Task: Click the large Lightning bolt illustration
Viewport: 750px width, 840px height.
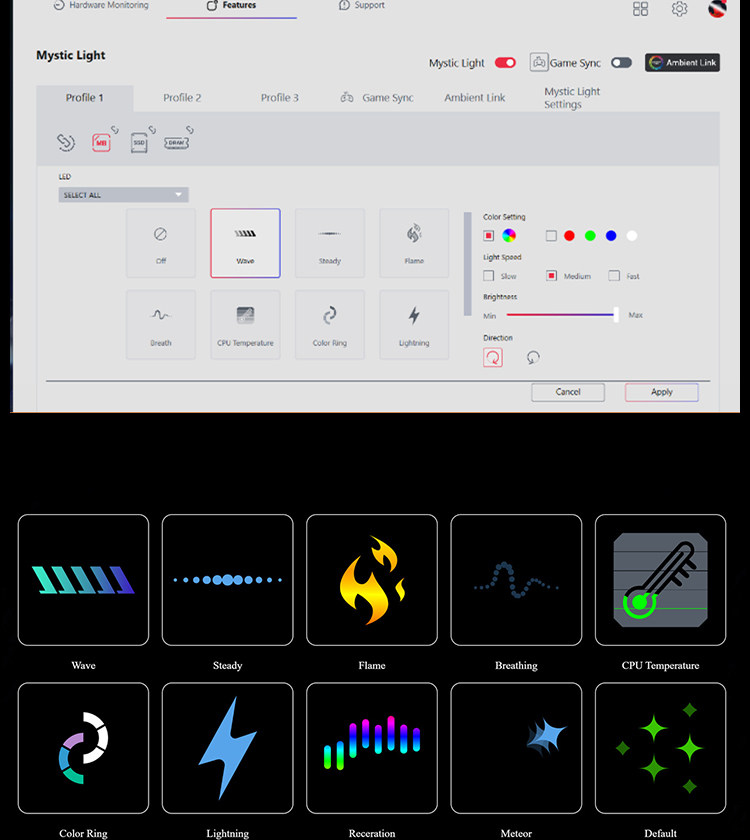Action: [228, 748]
